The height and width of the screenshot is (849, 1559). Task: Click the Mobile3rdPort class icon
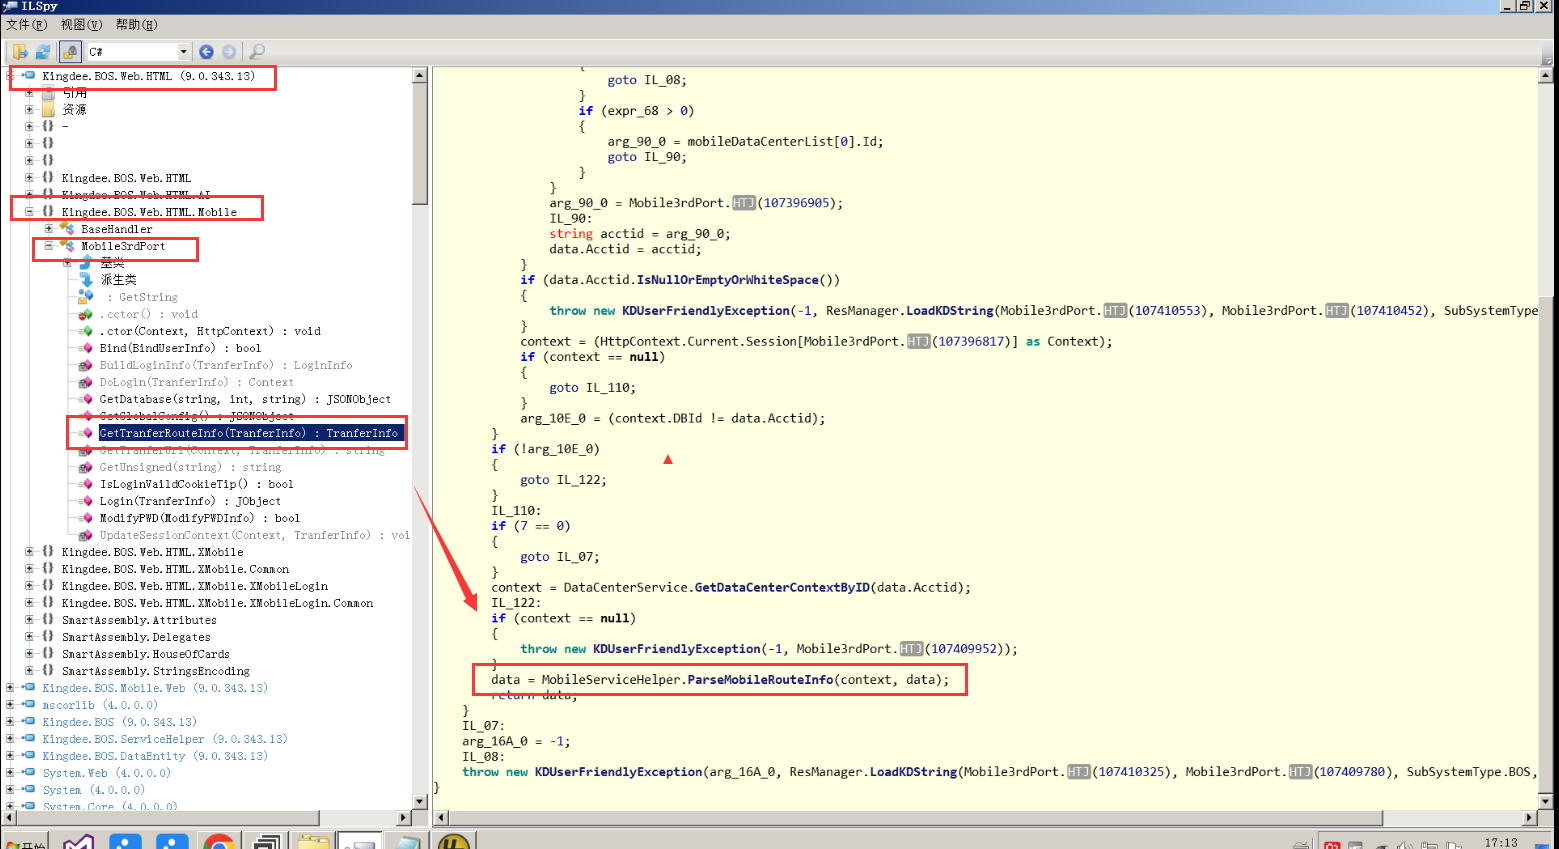coord(67,246)
